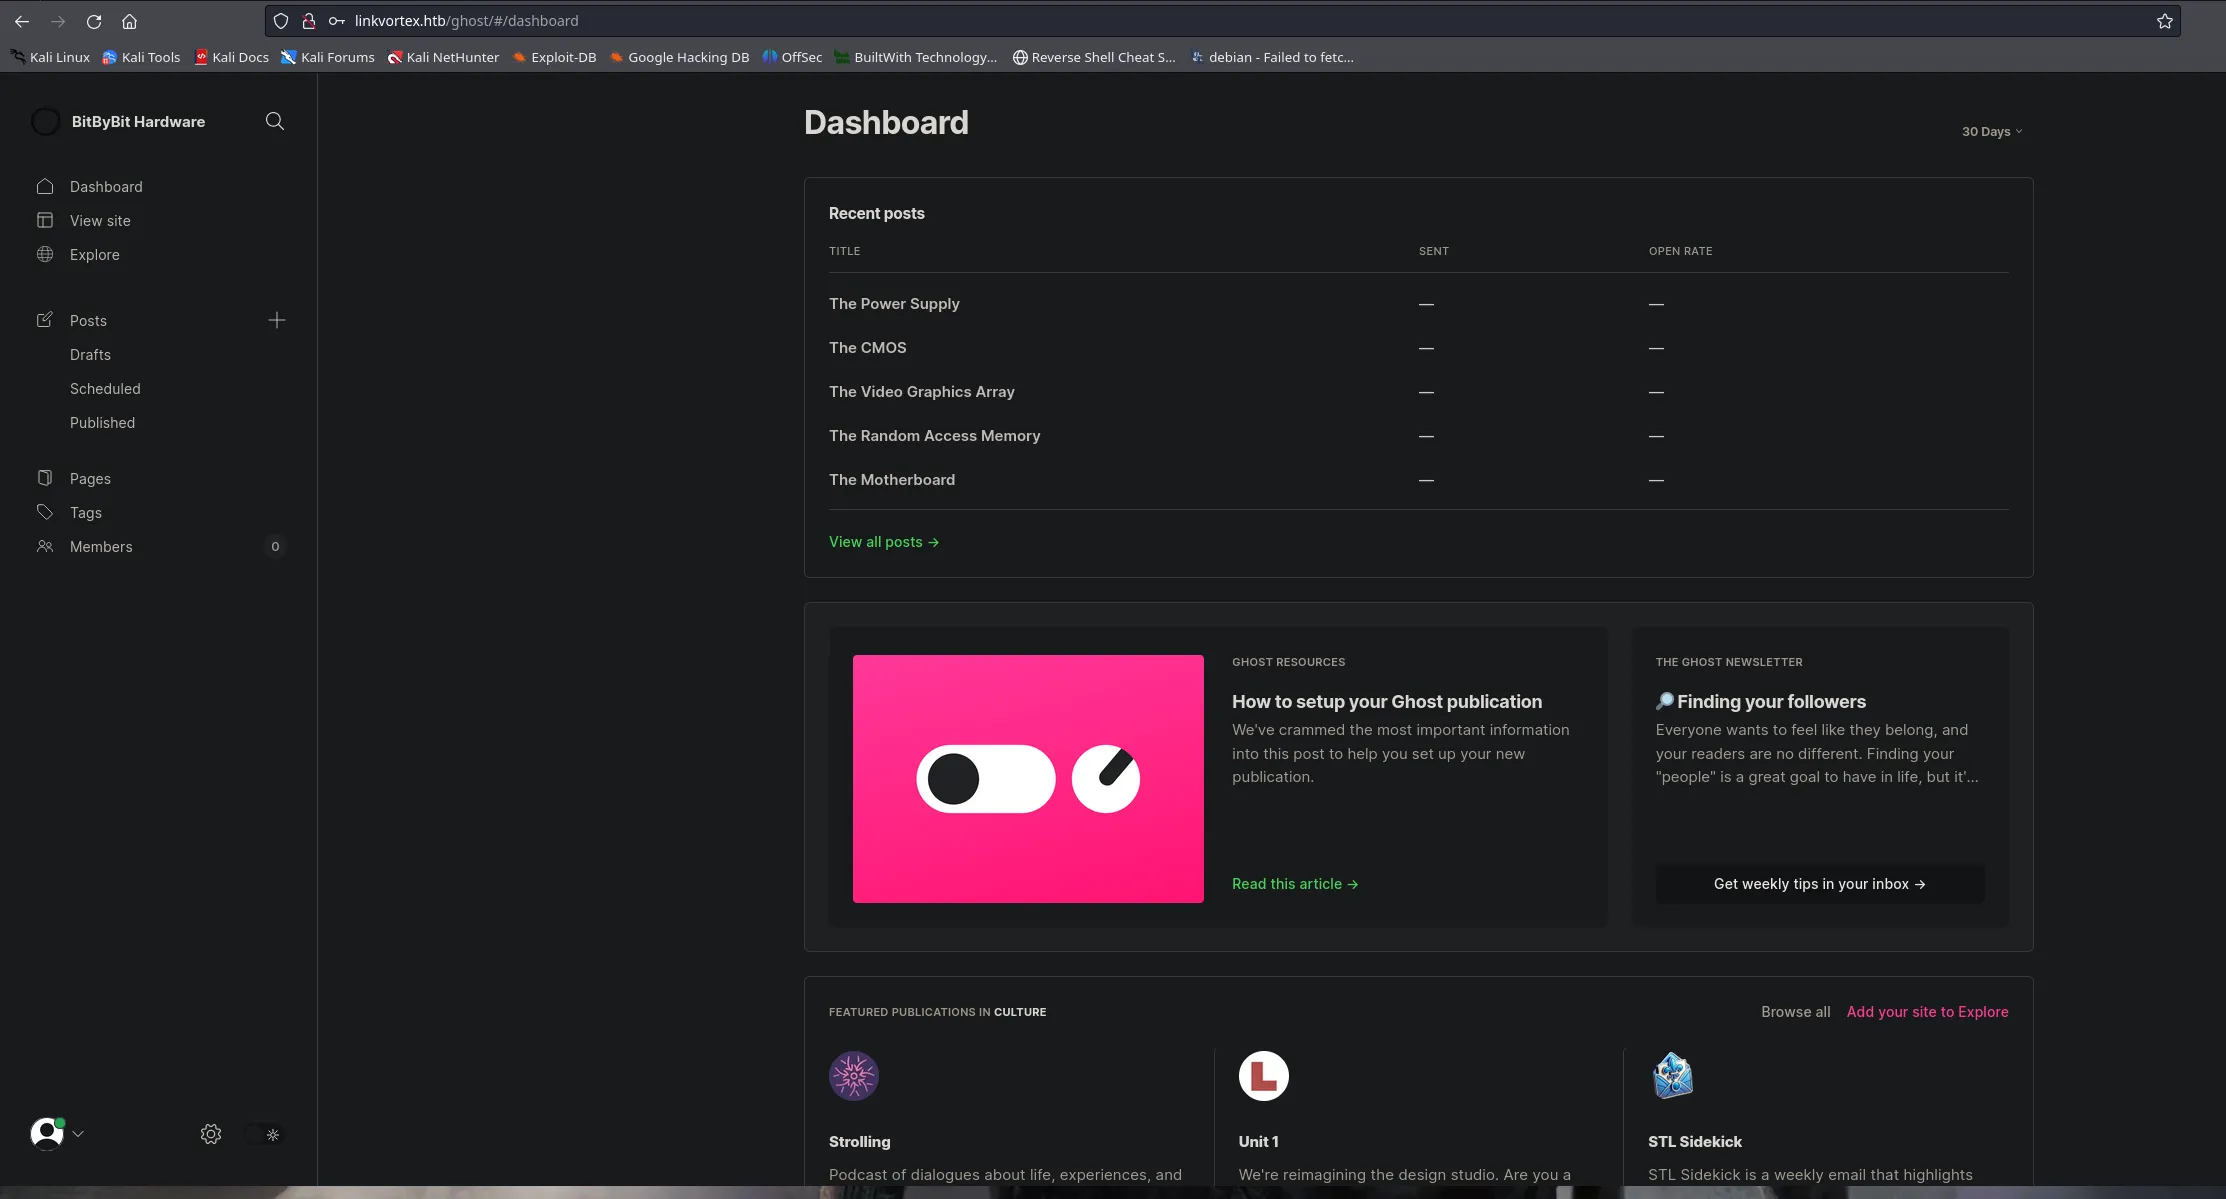
Task: Reload the page with the browser refresh icon
Action: [x=94, y=21]
